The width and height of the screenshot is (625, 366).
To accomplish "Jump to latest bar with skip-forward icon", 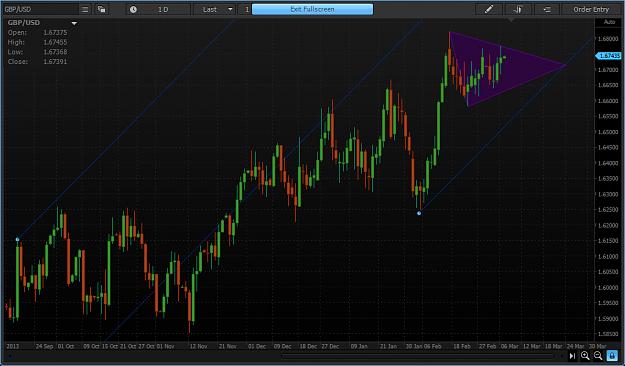I will click(572, 356).
